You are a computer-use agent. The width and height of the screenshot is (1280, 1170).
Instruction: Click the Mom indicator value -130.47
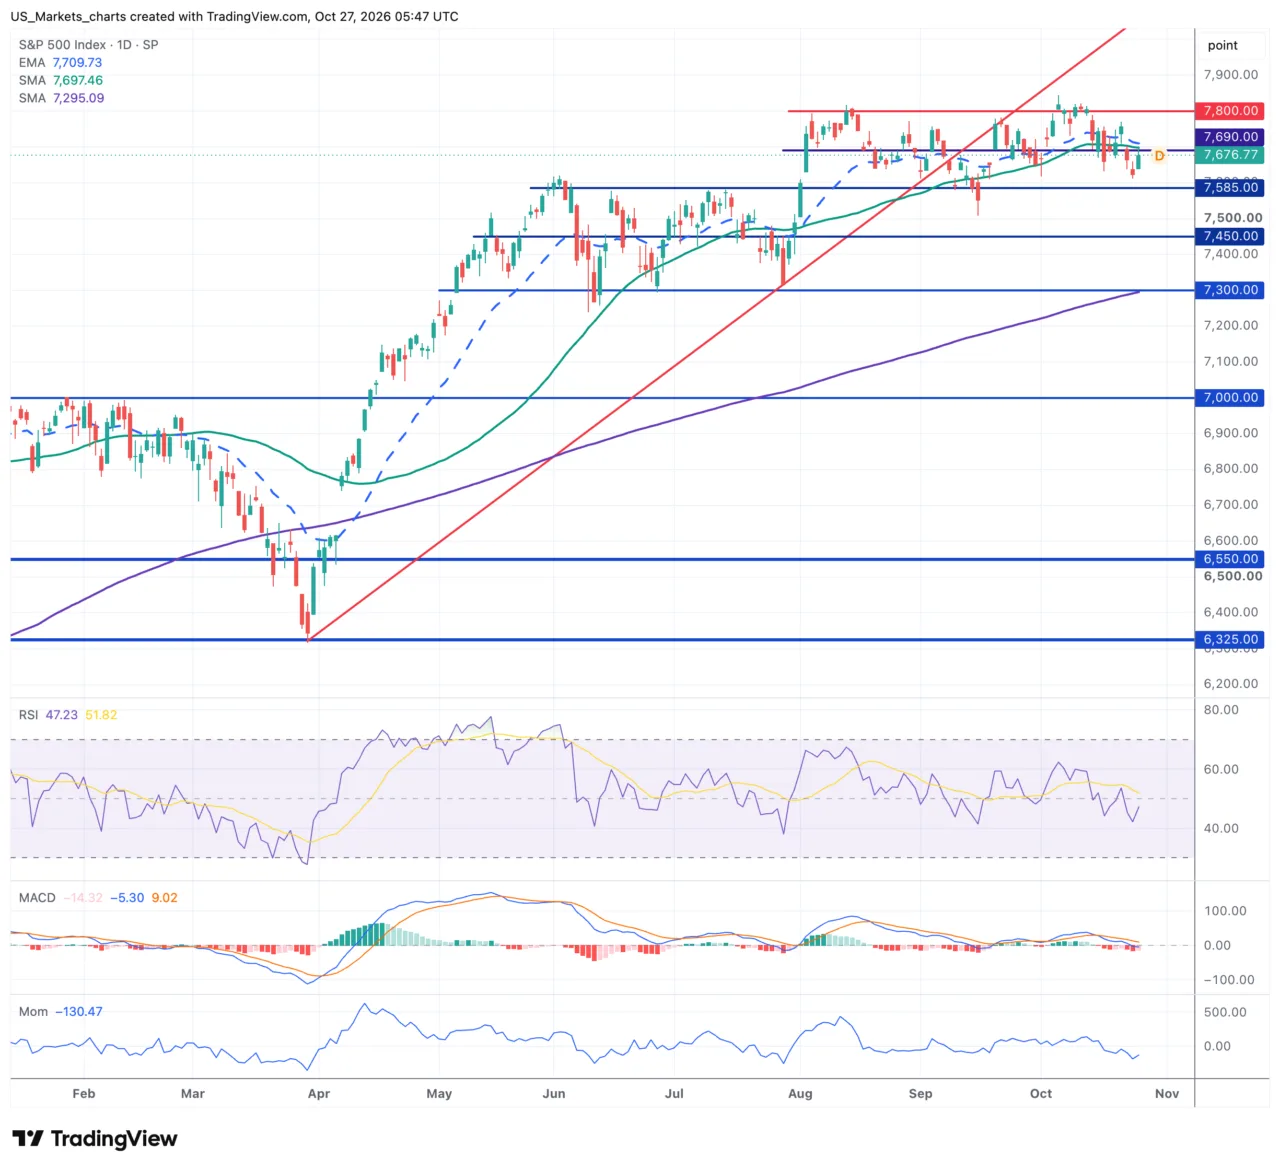click(79, 1012)
